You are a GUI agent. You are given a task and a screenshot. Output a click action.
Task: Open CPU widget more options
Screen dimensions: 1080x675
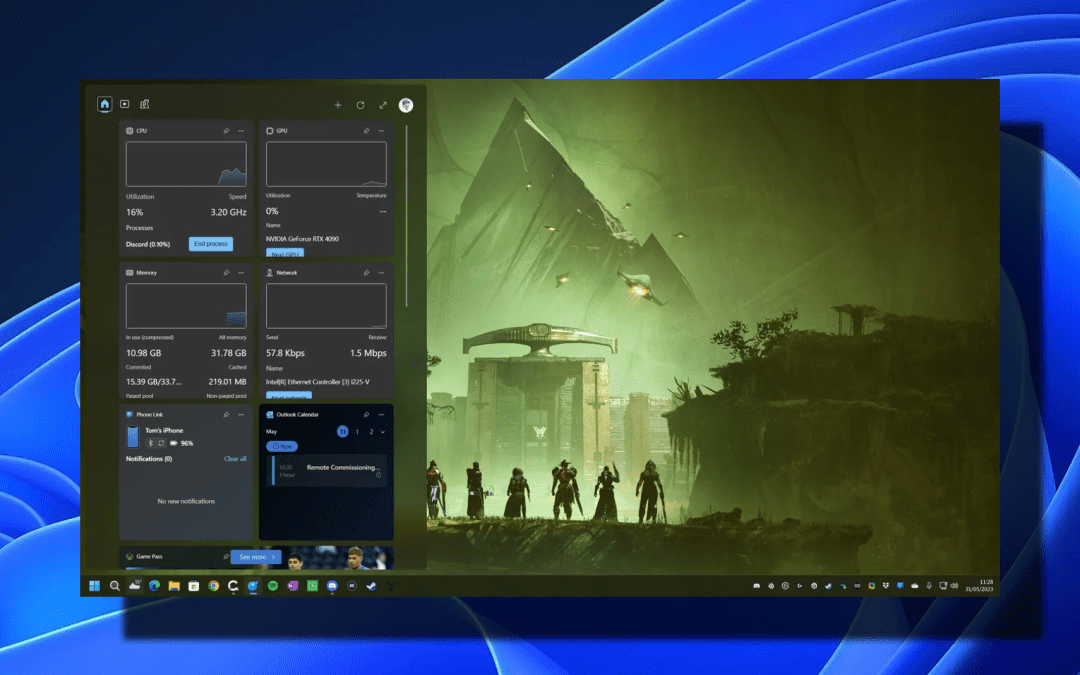pyautogui.click(x=241, y=131)
